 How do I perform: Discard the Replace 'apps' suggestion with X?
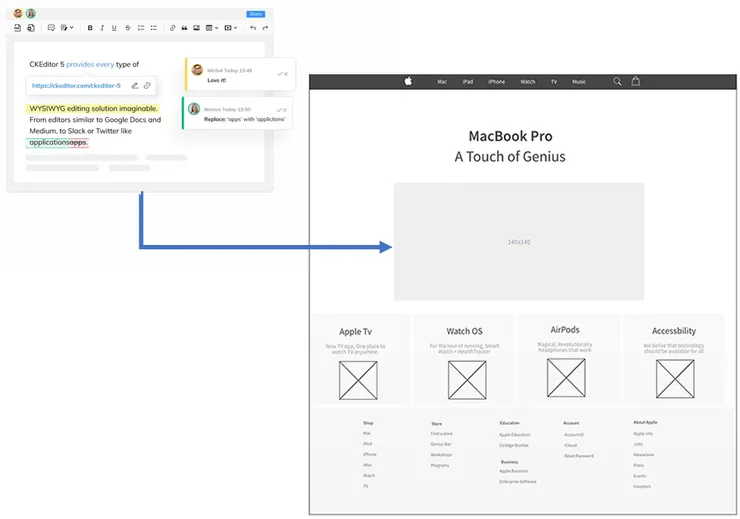click(x=285, y=110)
